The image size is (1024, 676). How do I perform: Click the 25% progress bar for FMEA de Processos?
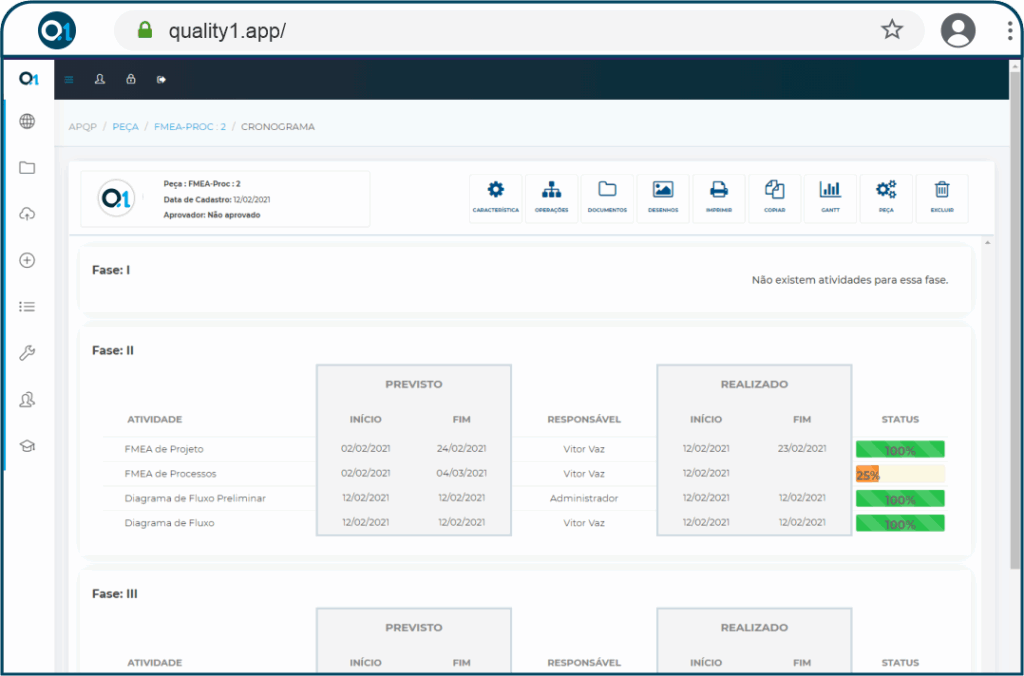[900, 474]
